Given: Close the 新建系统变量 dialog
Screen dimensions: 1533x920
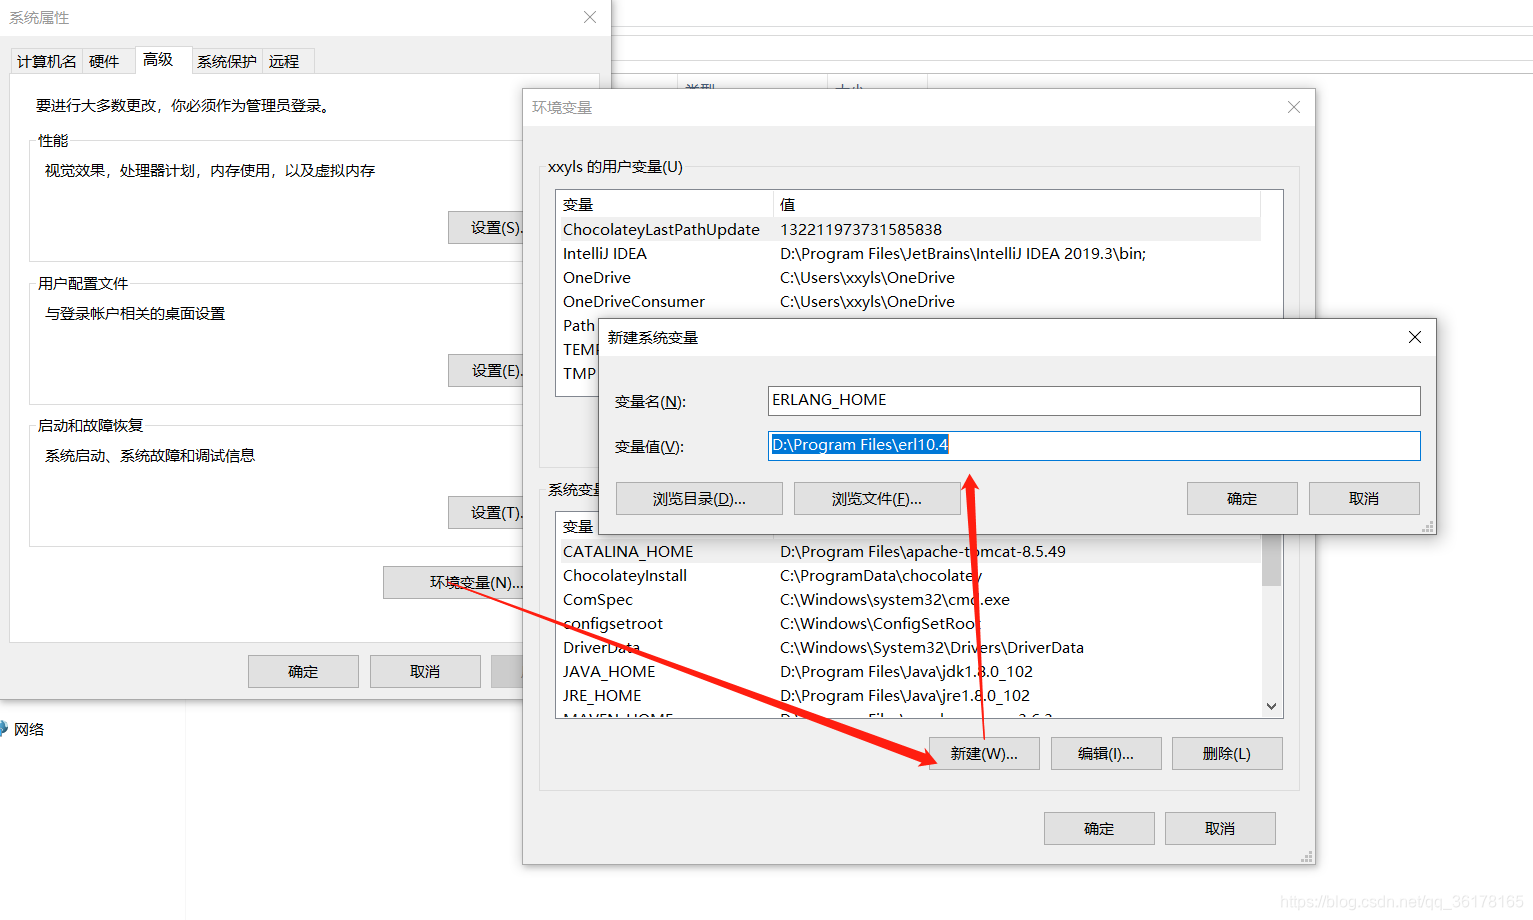Looking at the screenshot, I should tap(1414, 337).
